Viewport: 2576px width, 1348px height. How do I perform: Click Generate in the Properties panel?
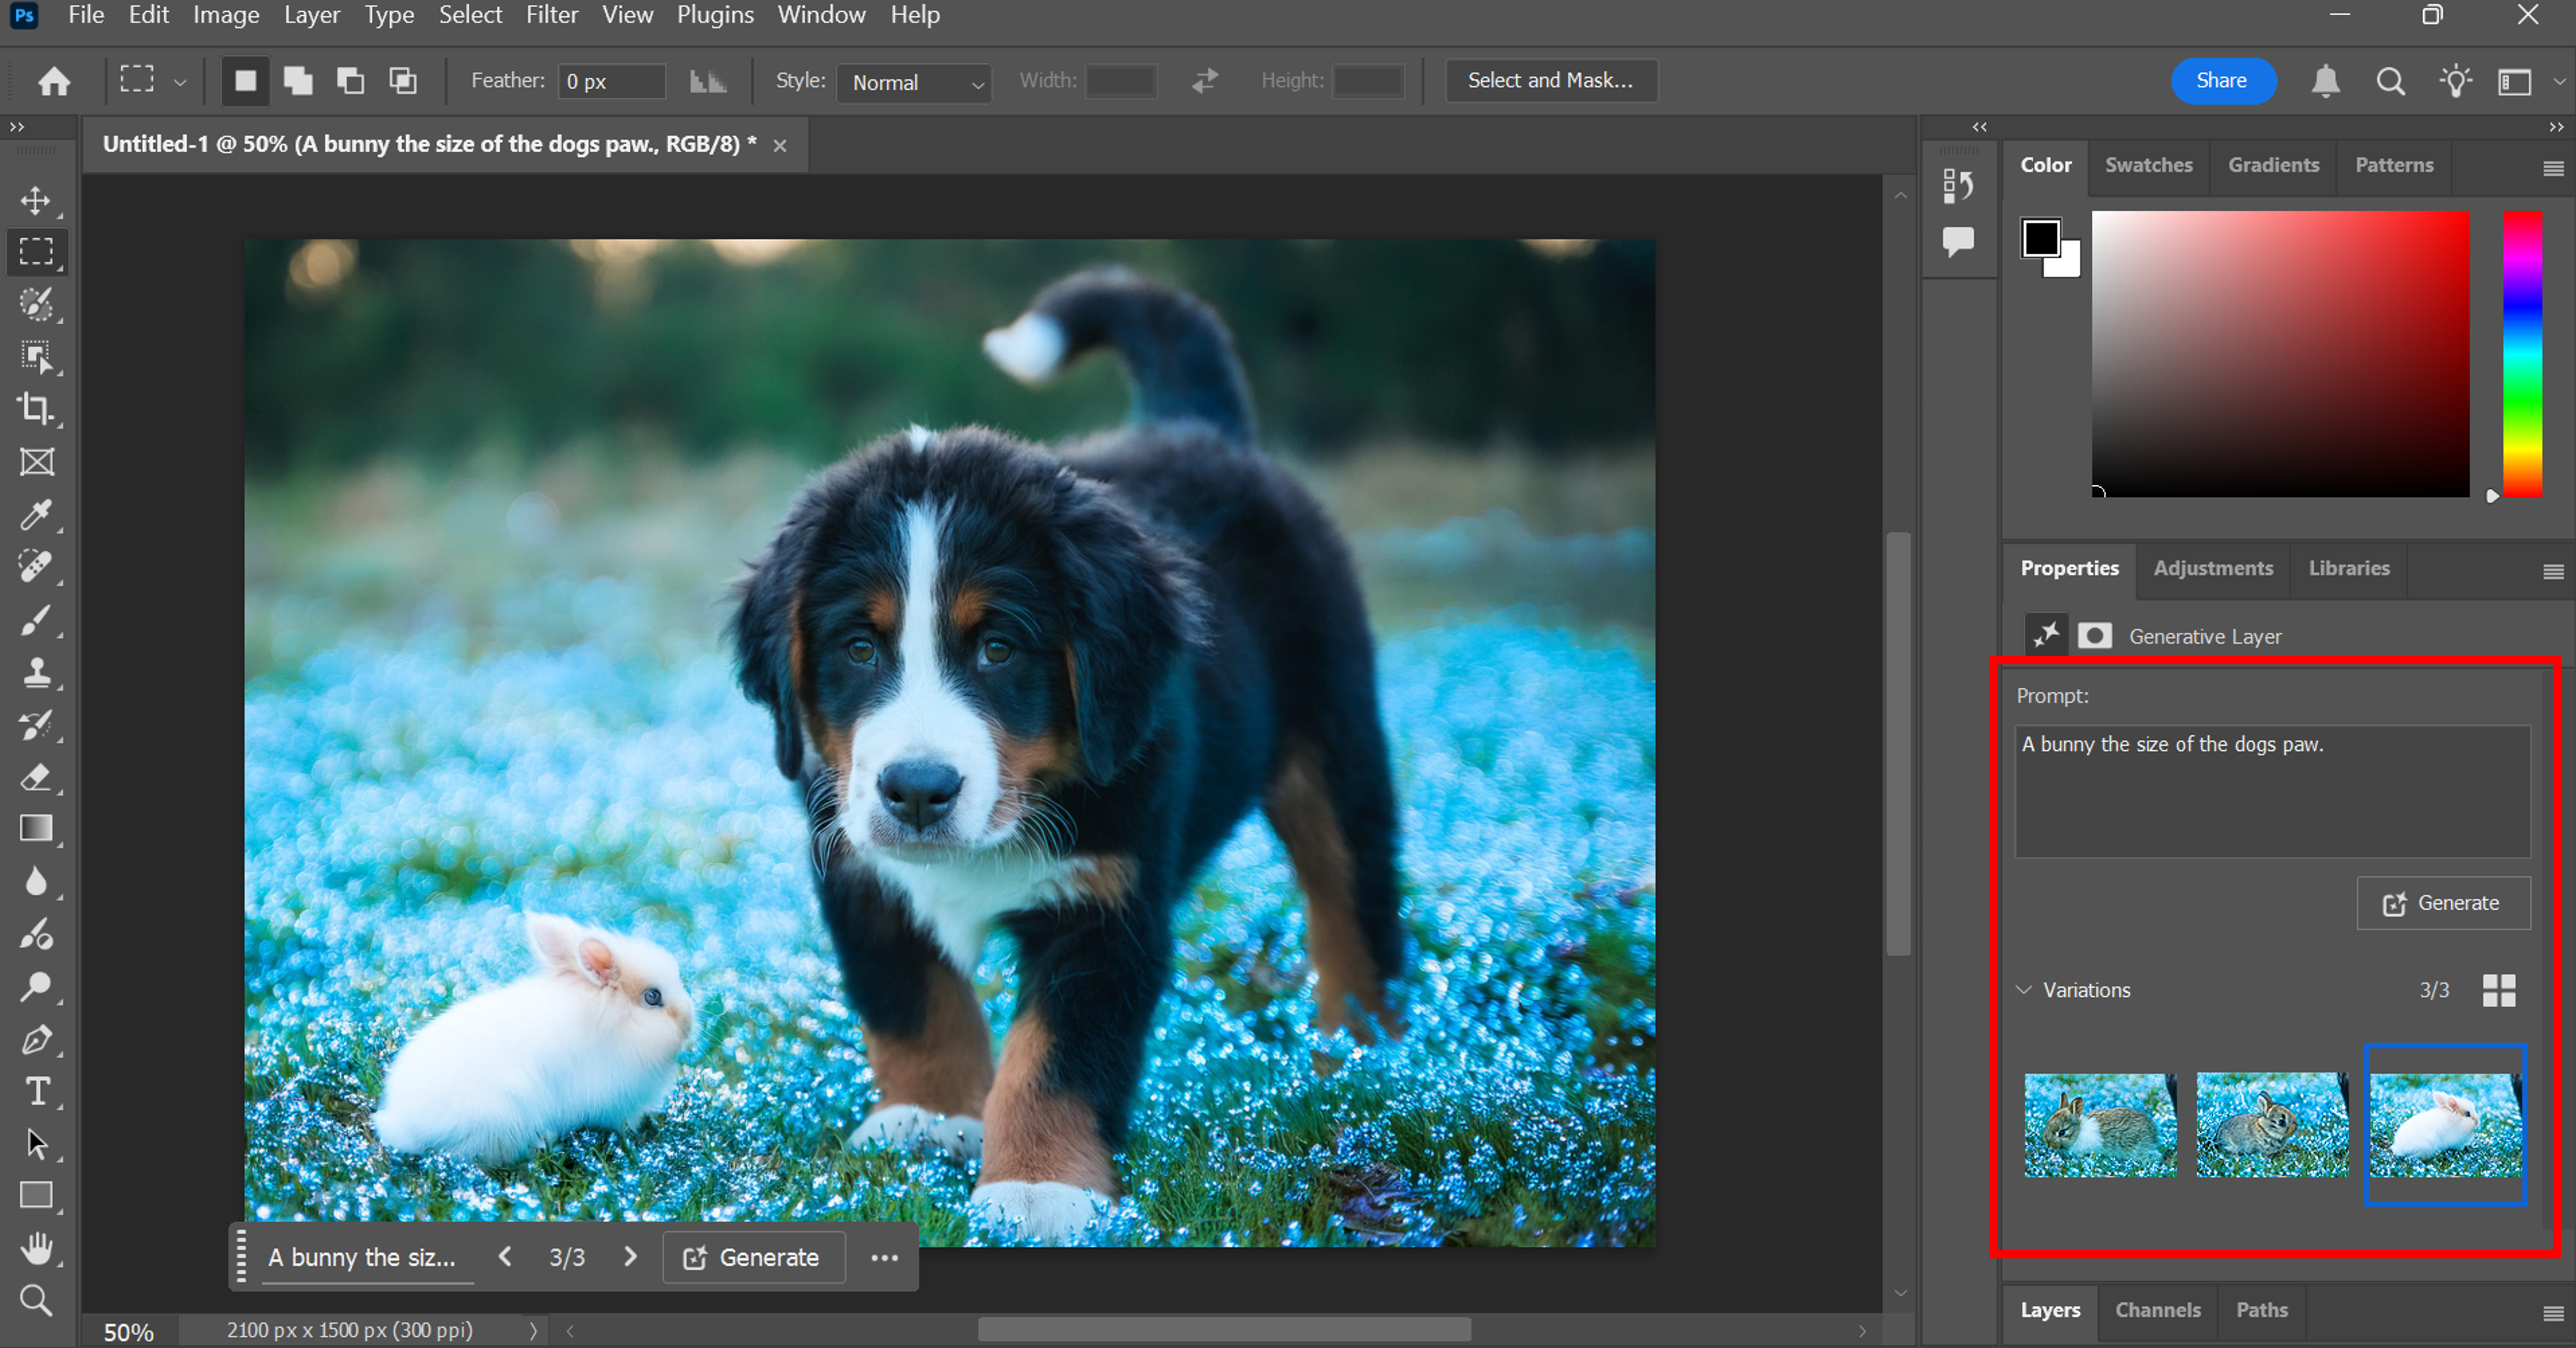2443,903
